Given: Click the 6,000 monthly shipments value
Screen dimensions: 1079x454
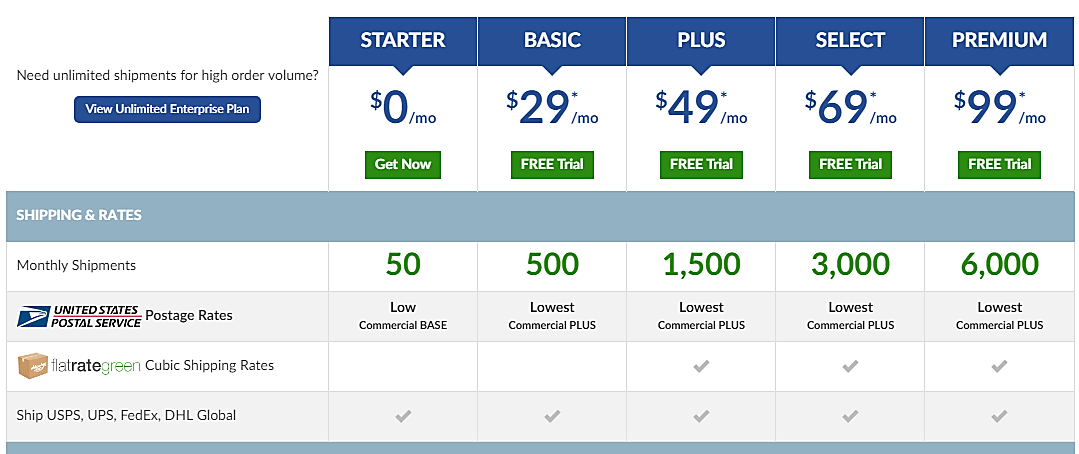Looking at the screenshot, I should pyautogui.click(x=999, y=265).
